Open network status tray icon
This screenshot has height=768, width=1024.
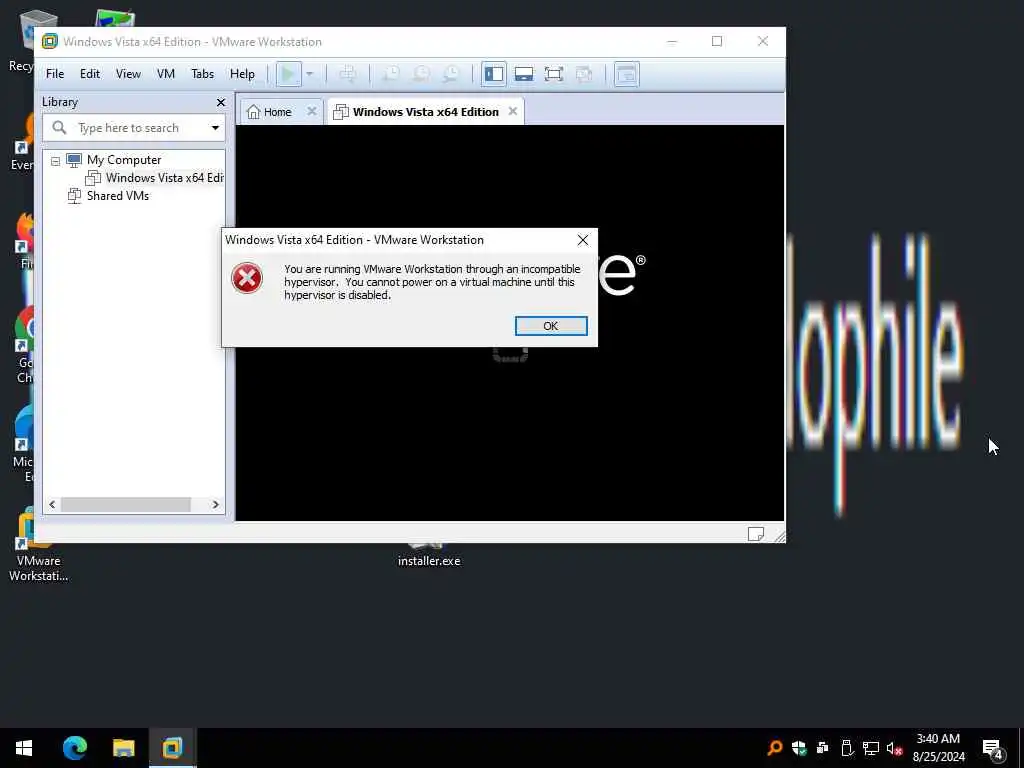871,748
